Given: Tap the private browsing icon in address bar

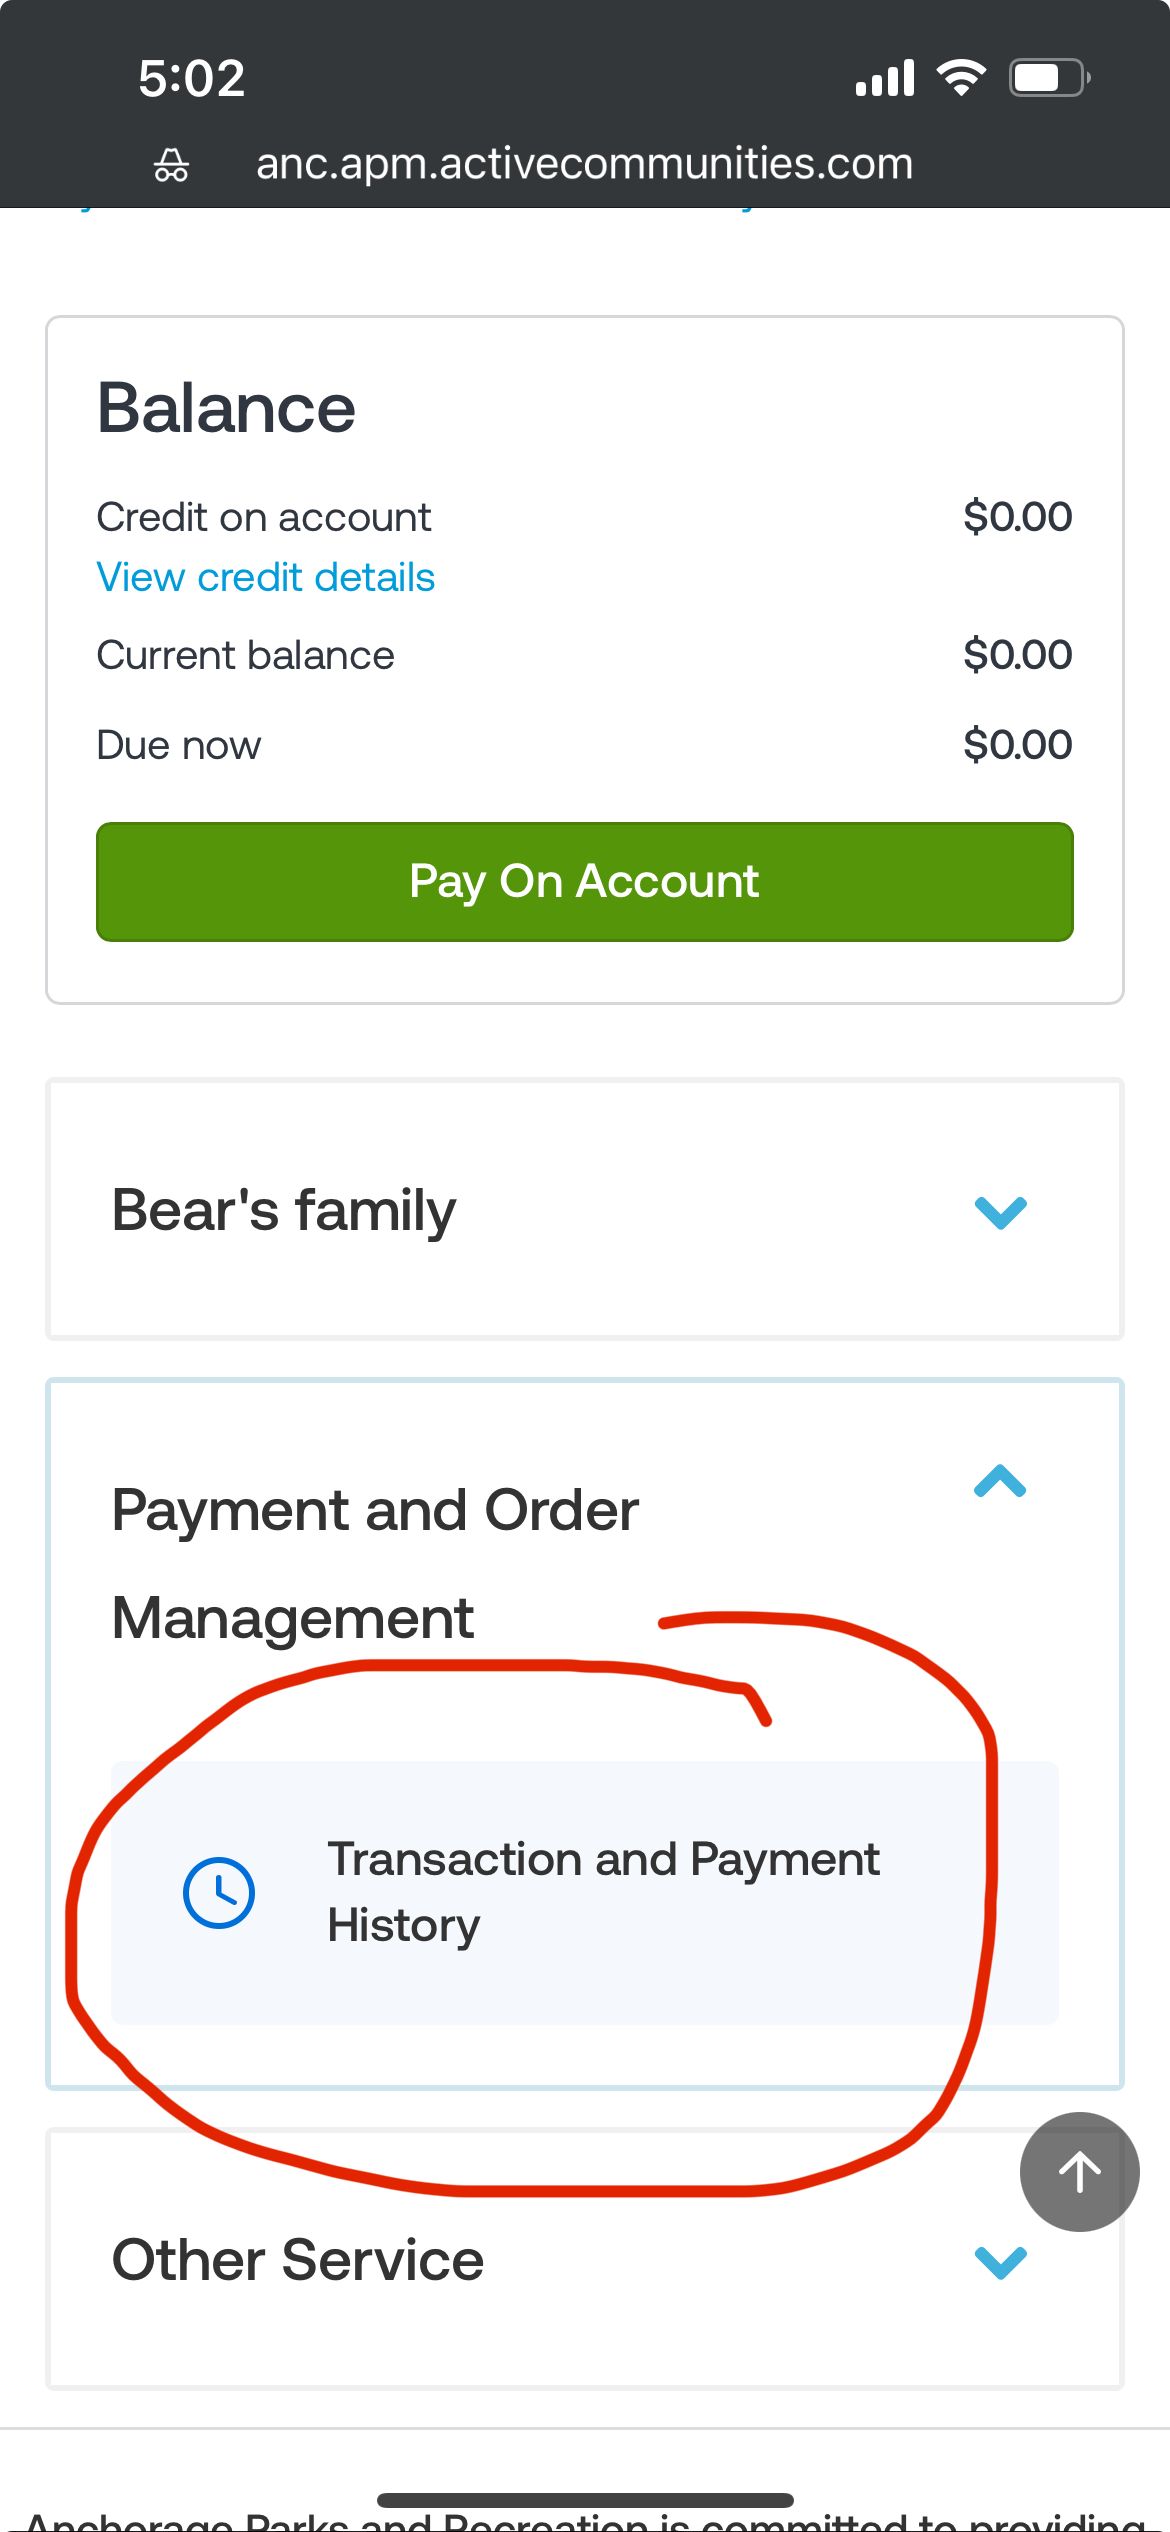Looking at the screenshot, I should point(171,165).
